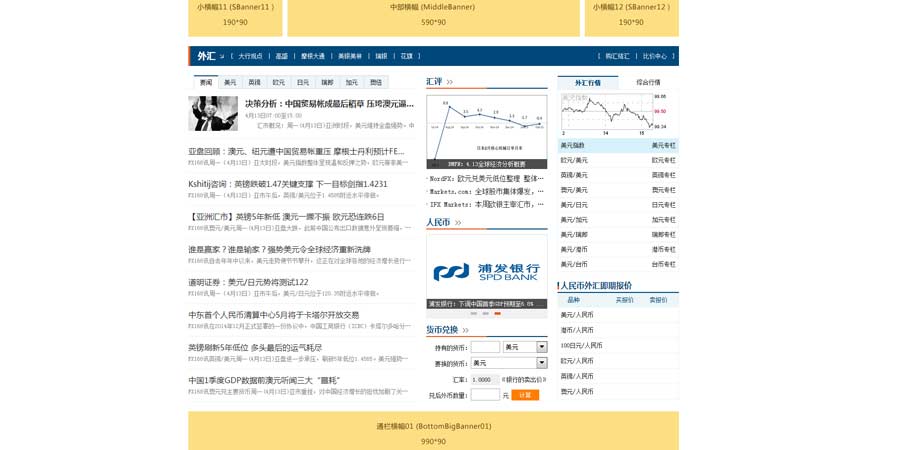Image resolution: width=900 pixels, height=450 pixels.
Task: Open the 持有的货币 currency dropdown
Action: click(542, 347)
